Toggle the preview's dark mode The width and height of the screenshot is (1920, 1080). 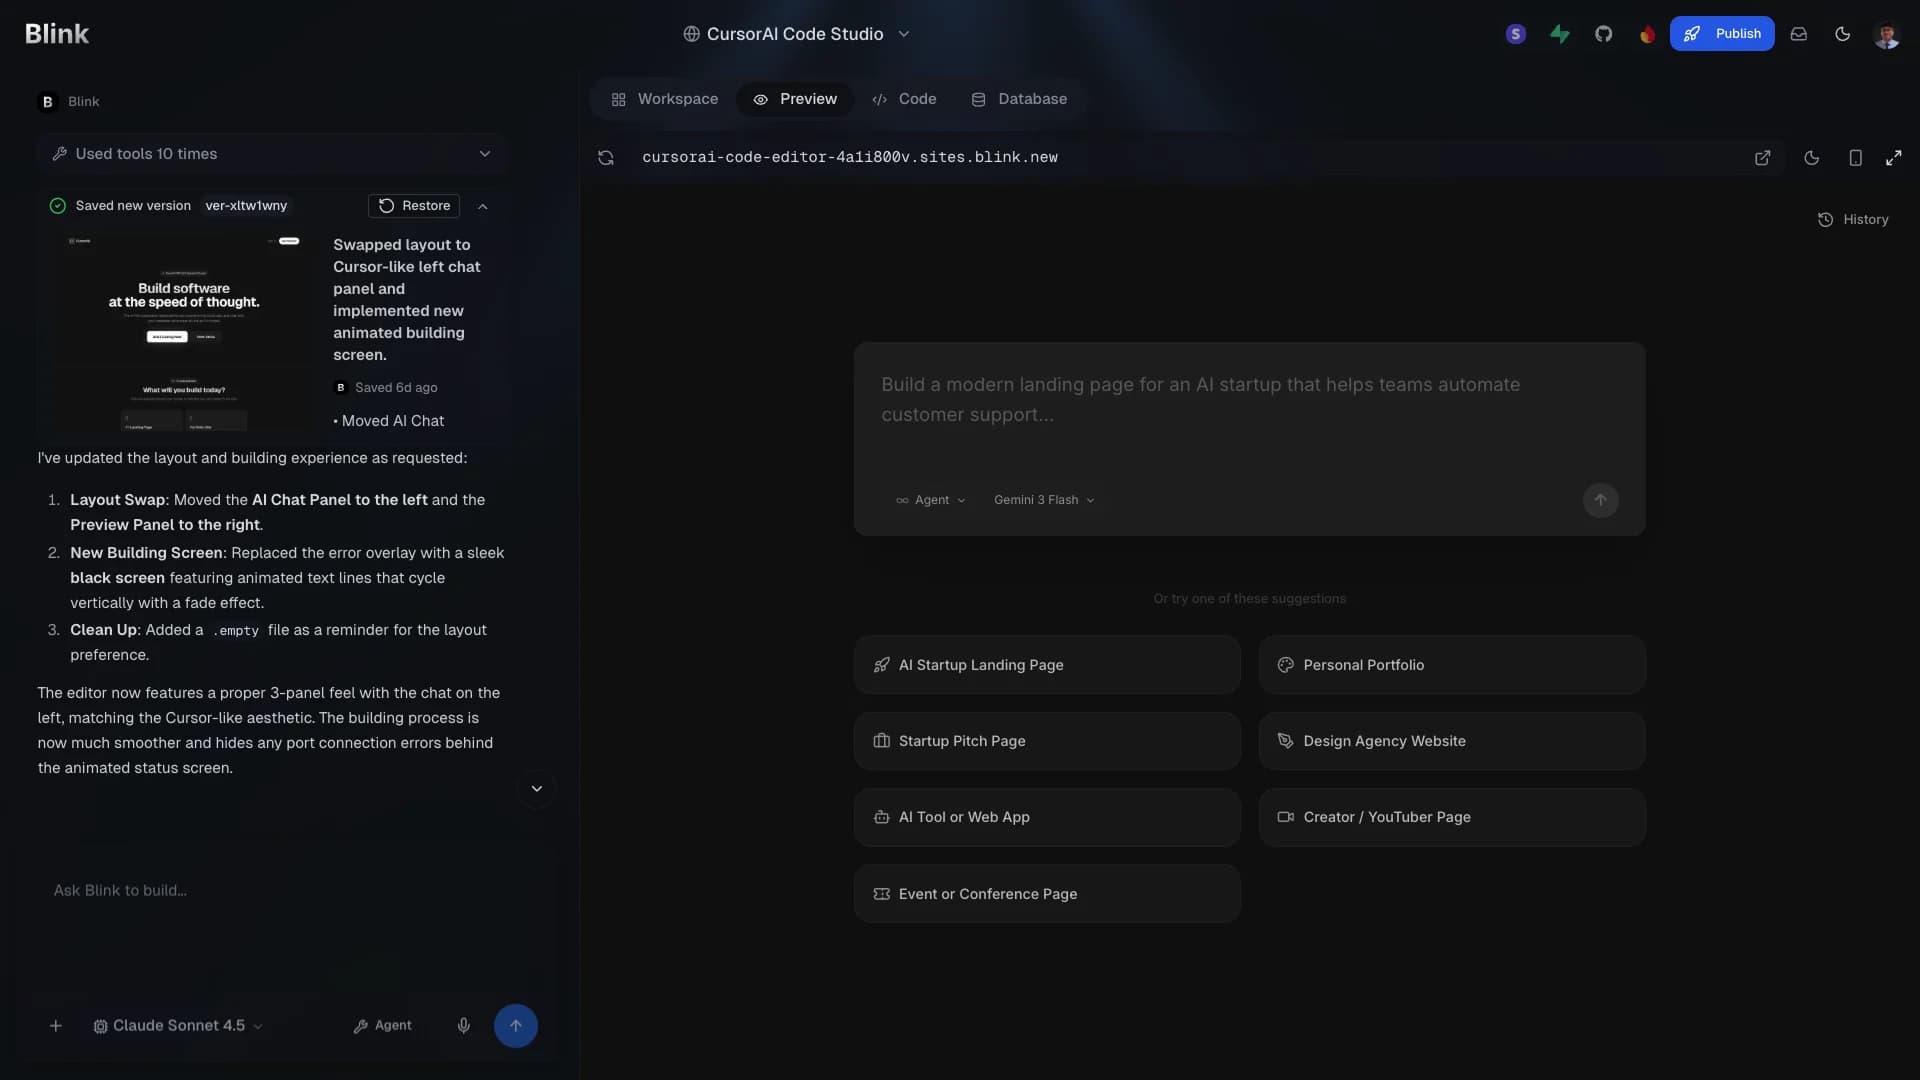(x=1812, y=157)
